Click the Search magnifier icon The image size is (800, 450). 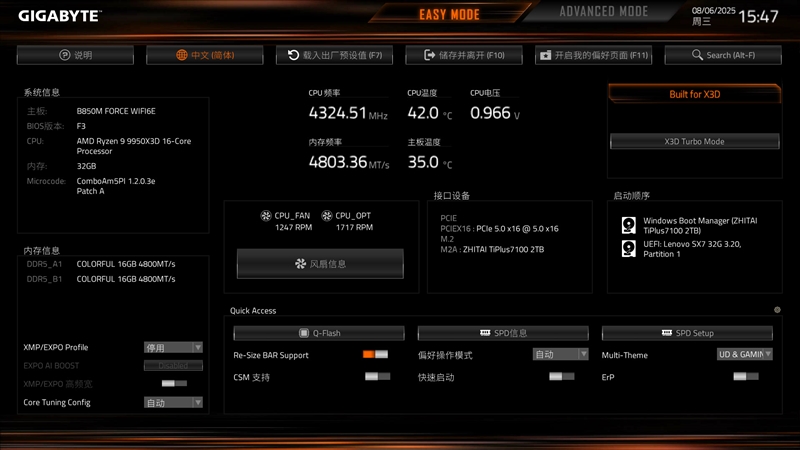pyautogui.click(x=697, y=55)
